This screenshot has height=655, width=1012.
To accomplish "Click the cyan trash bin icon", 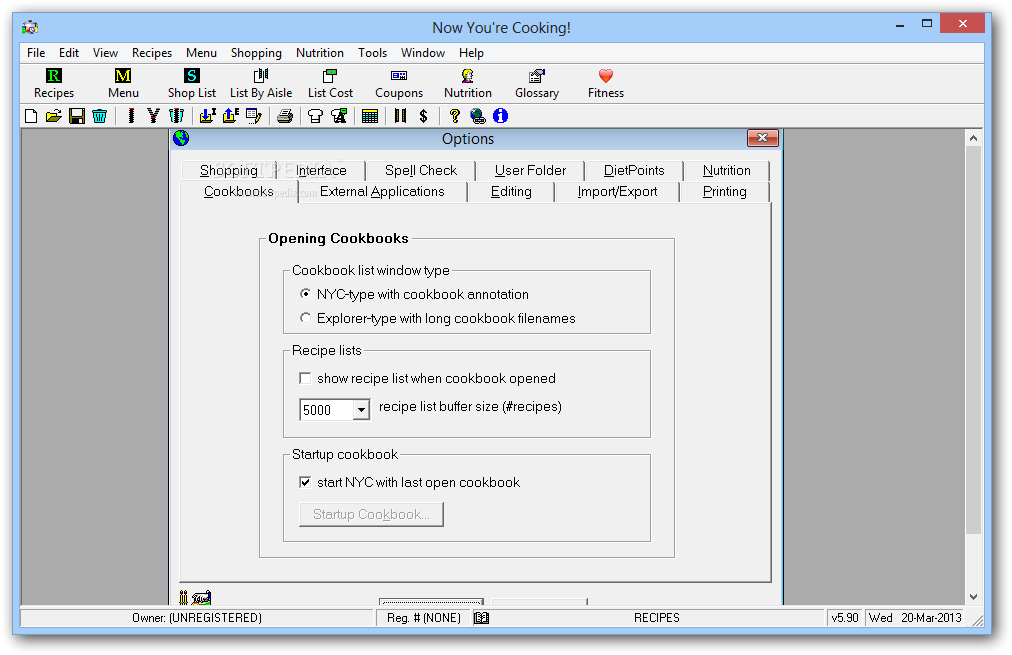I will point(99,116).
